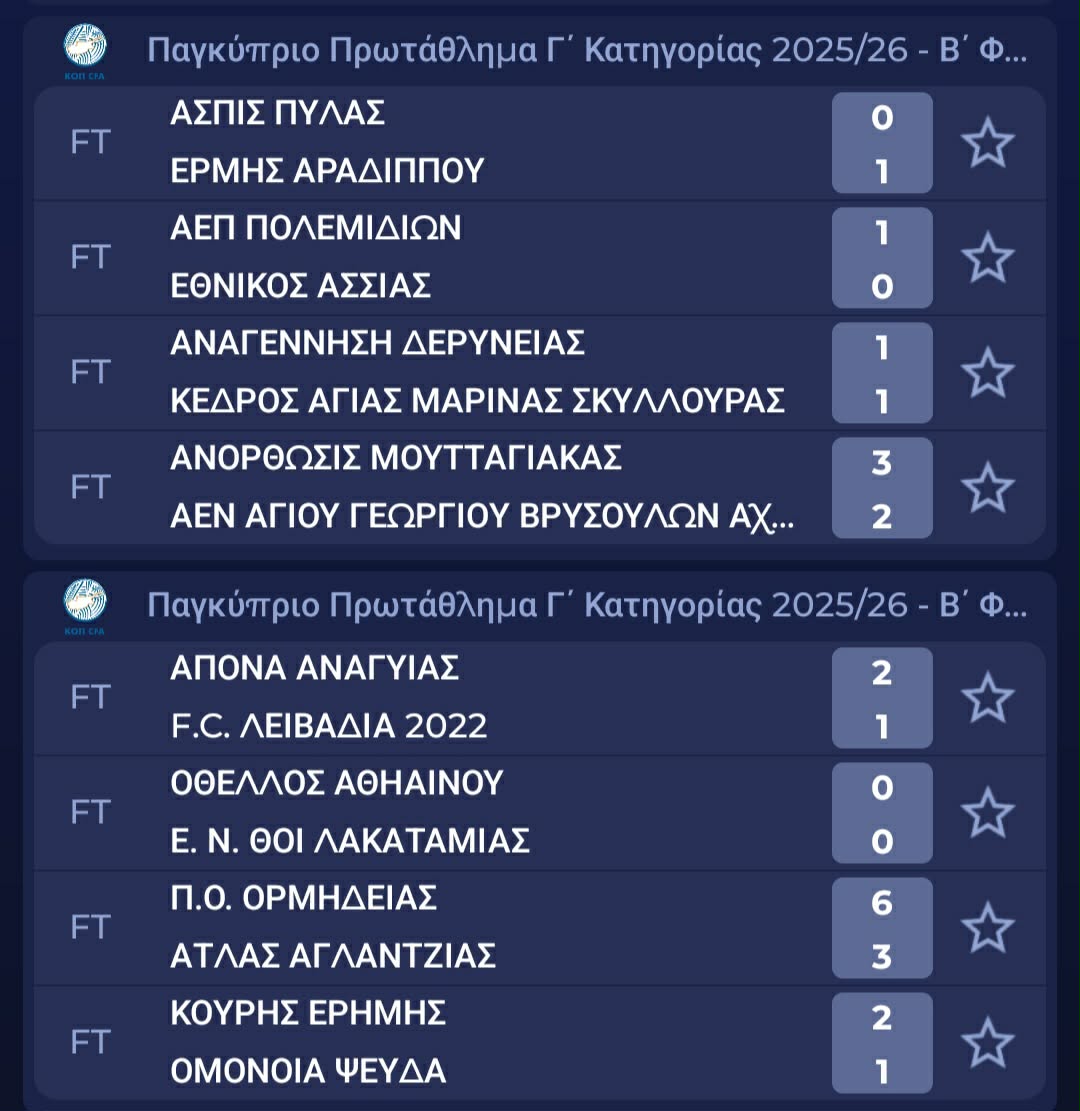Viewport: 1080px width, 1111px height.
Task: Click the 3-2 score of ΑΝΟΡΘΩΣΙΣ ΜΟΥΤΤΑΓΙΑΚΑΣ match
Action: (x=882, y=488)
